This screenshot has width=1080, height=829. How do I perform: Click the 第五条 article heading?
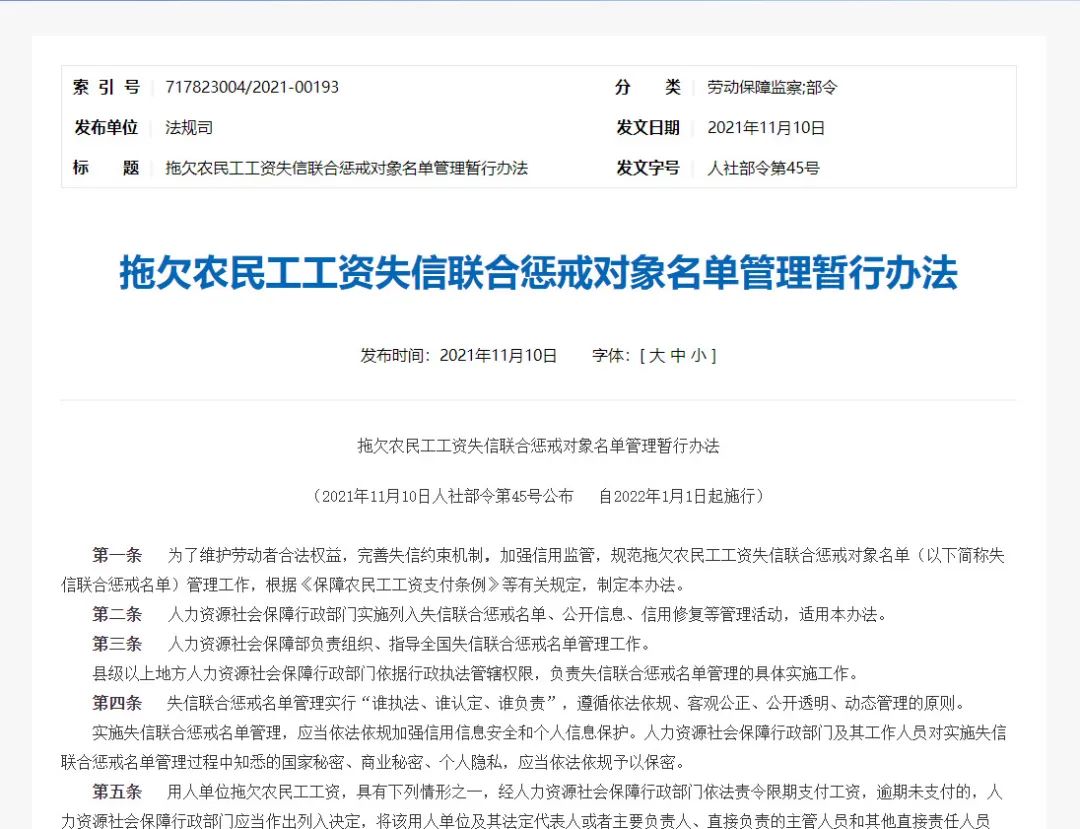[x=117, y=792]
